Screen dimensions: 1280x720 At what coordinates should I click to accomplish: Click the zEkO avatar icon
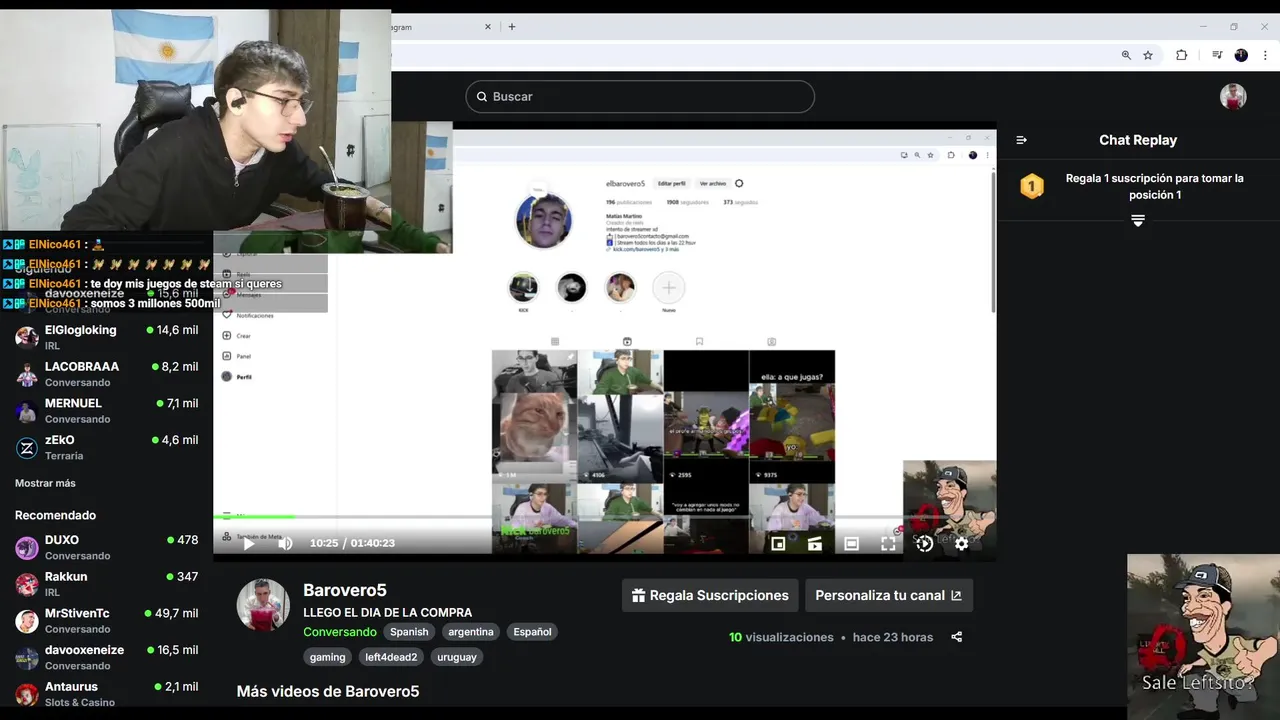(27, 447)
